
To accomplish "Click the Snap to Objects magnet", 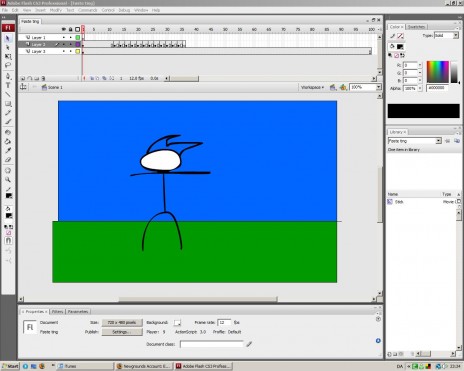I will point(8,241).
